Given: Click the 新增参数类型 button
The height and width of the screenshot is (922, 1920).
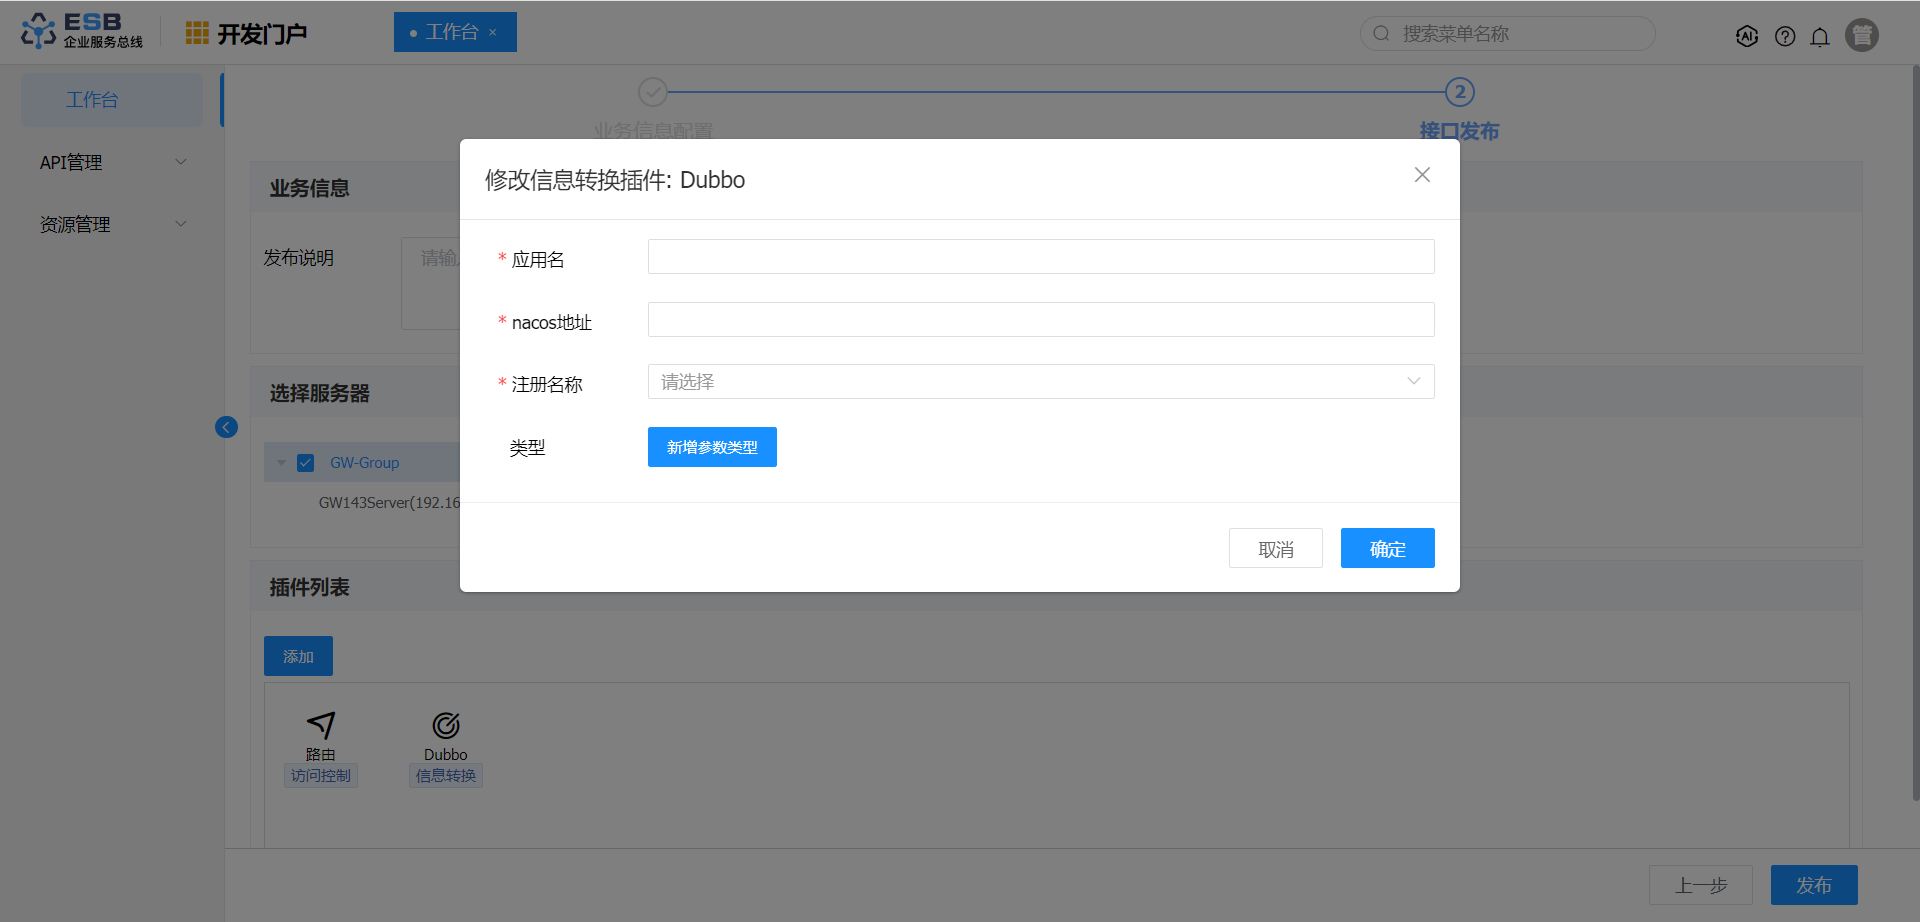Looking at the screenshot, I should click(x=712, y=447).
